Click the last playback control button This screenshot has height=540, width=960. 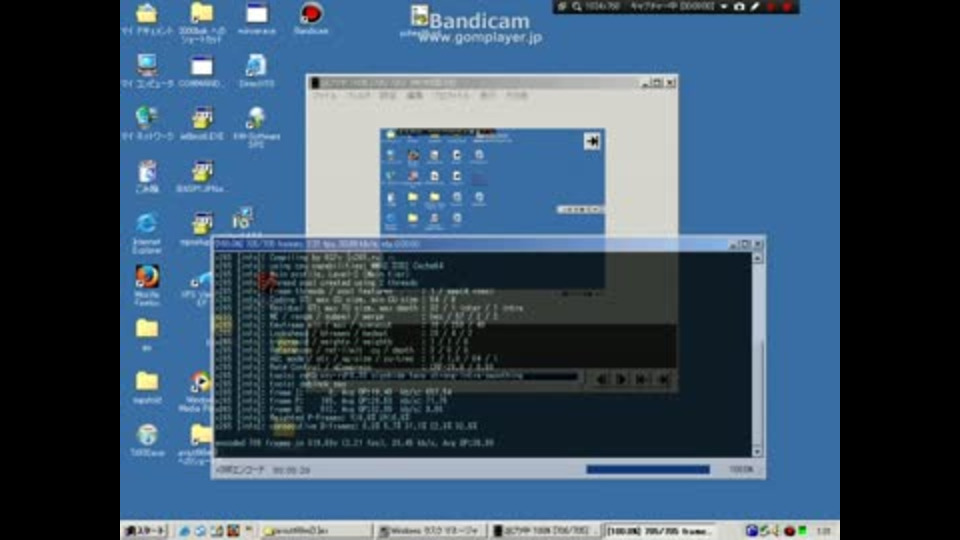click(662, 380)
